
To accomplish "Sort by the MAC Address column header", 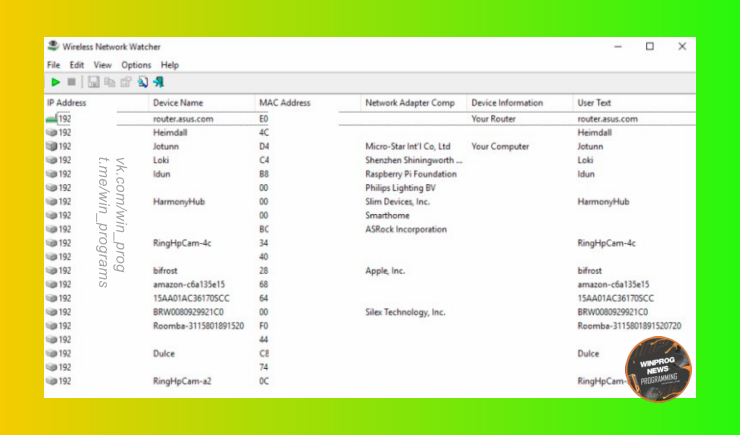I will pyautogui.click(x=308, y=103).
